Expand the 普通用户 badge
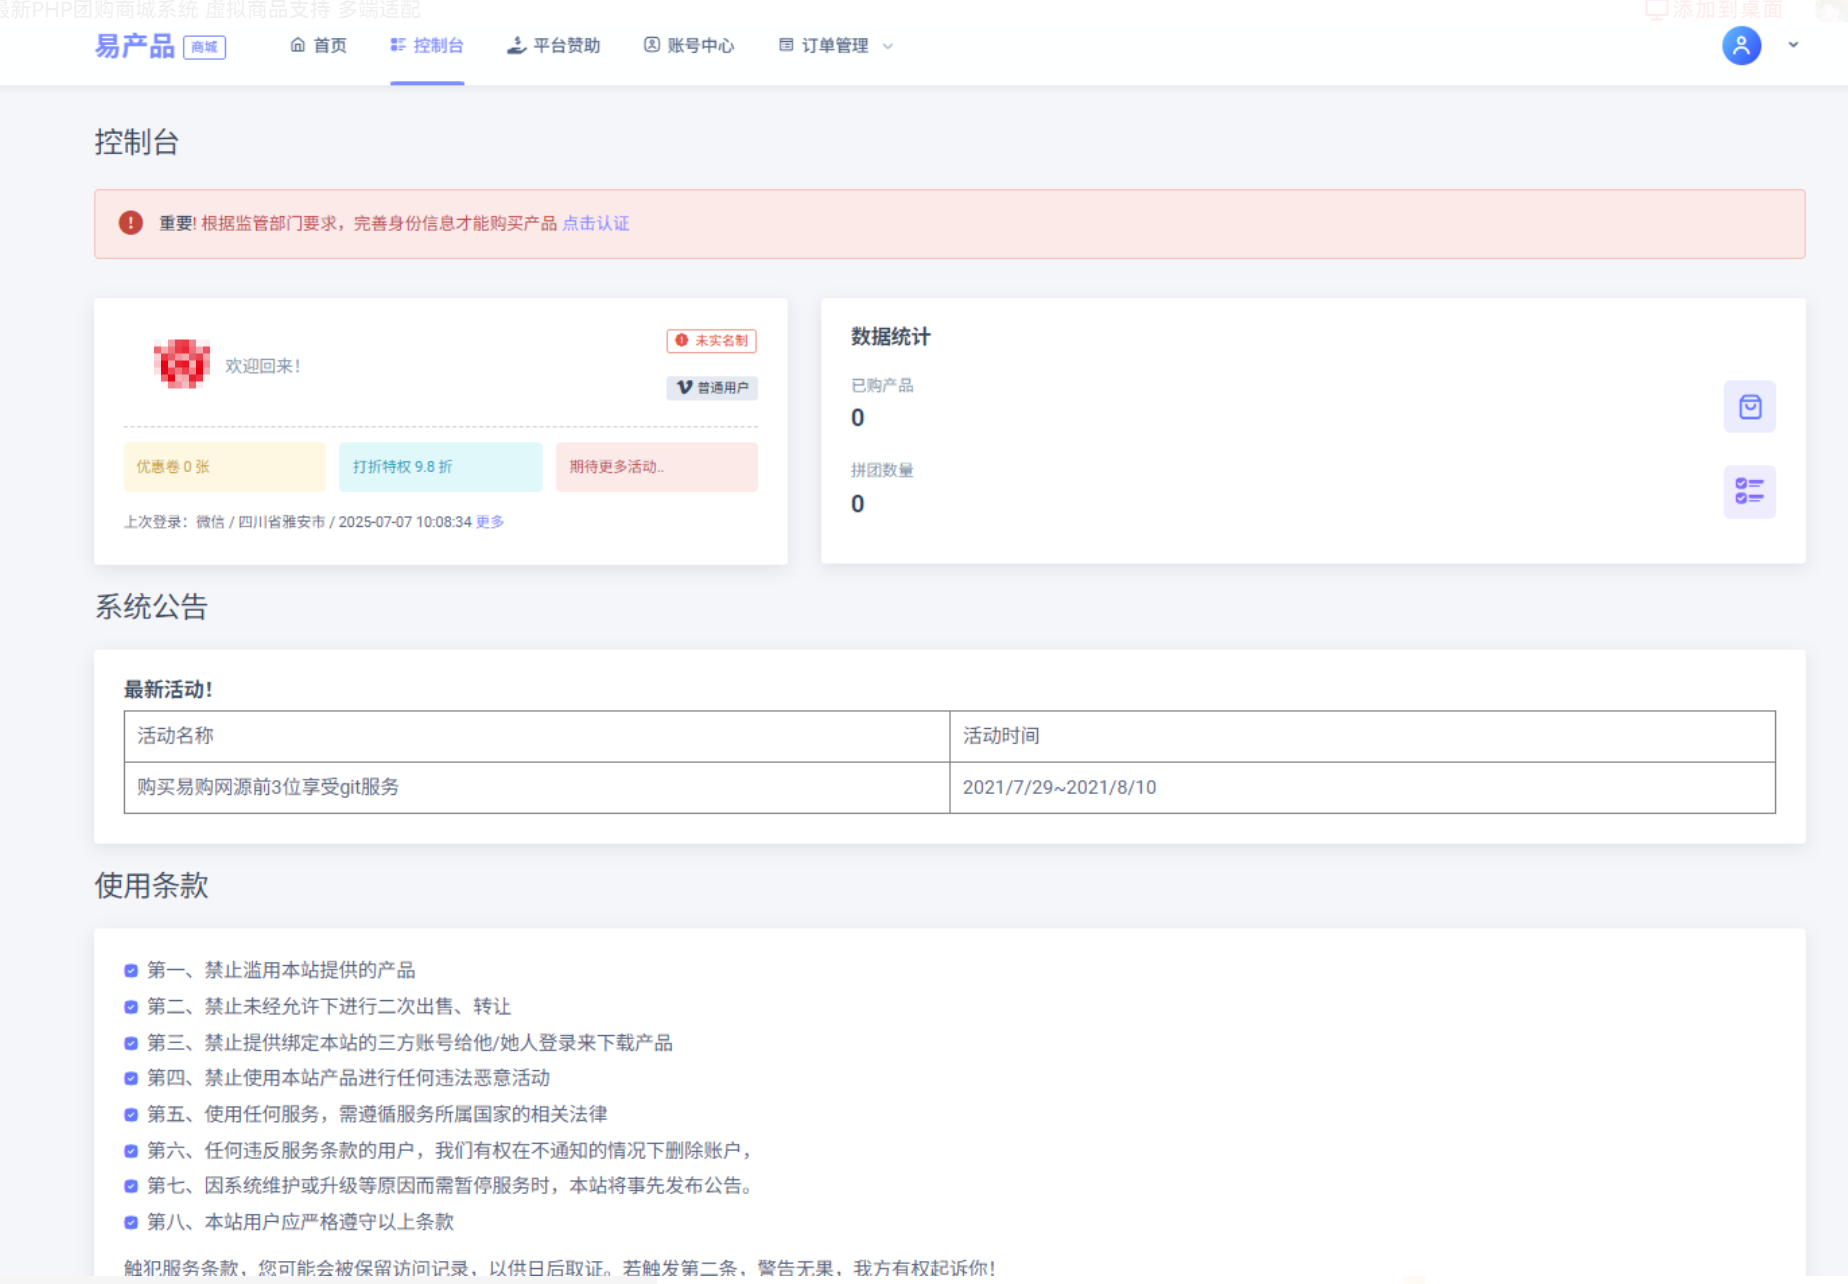Image resolution: width=1848 pixels, height=1284 pixels. click(x=712, y=388)
